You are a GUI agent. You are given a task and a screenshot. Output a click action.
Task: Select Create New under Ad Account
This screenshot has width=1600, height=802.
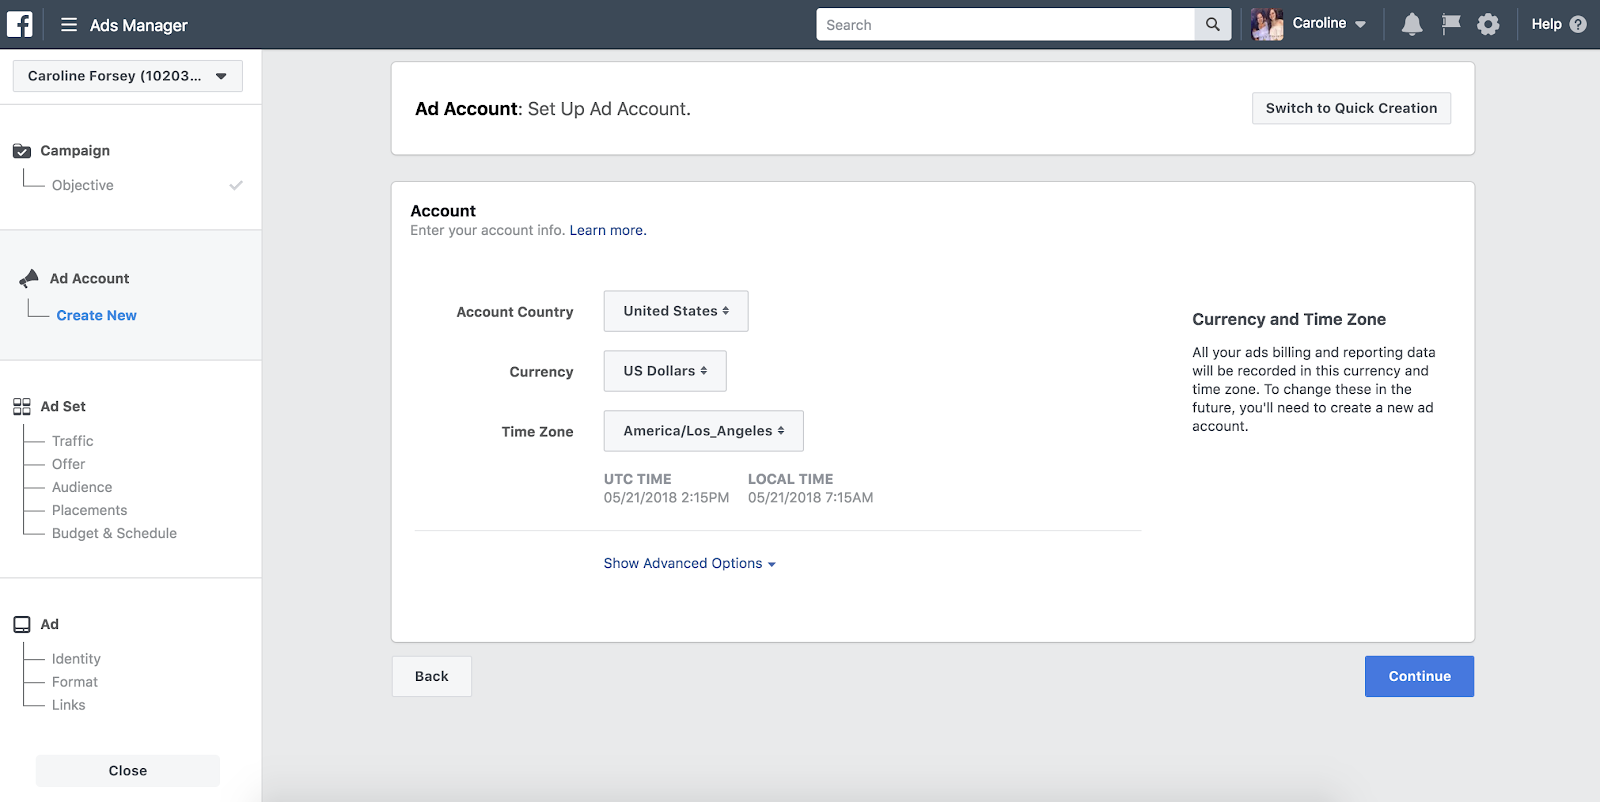pyautogui.click(x=96, y=315)
